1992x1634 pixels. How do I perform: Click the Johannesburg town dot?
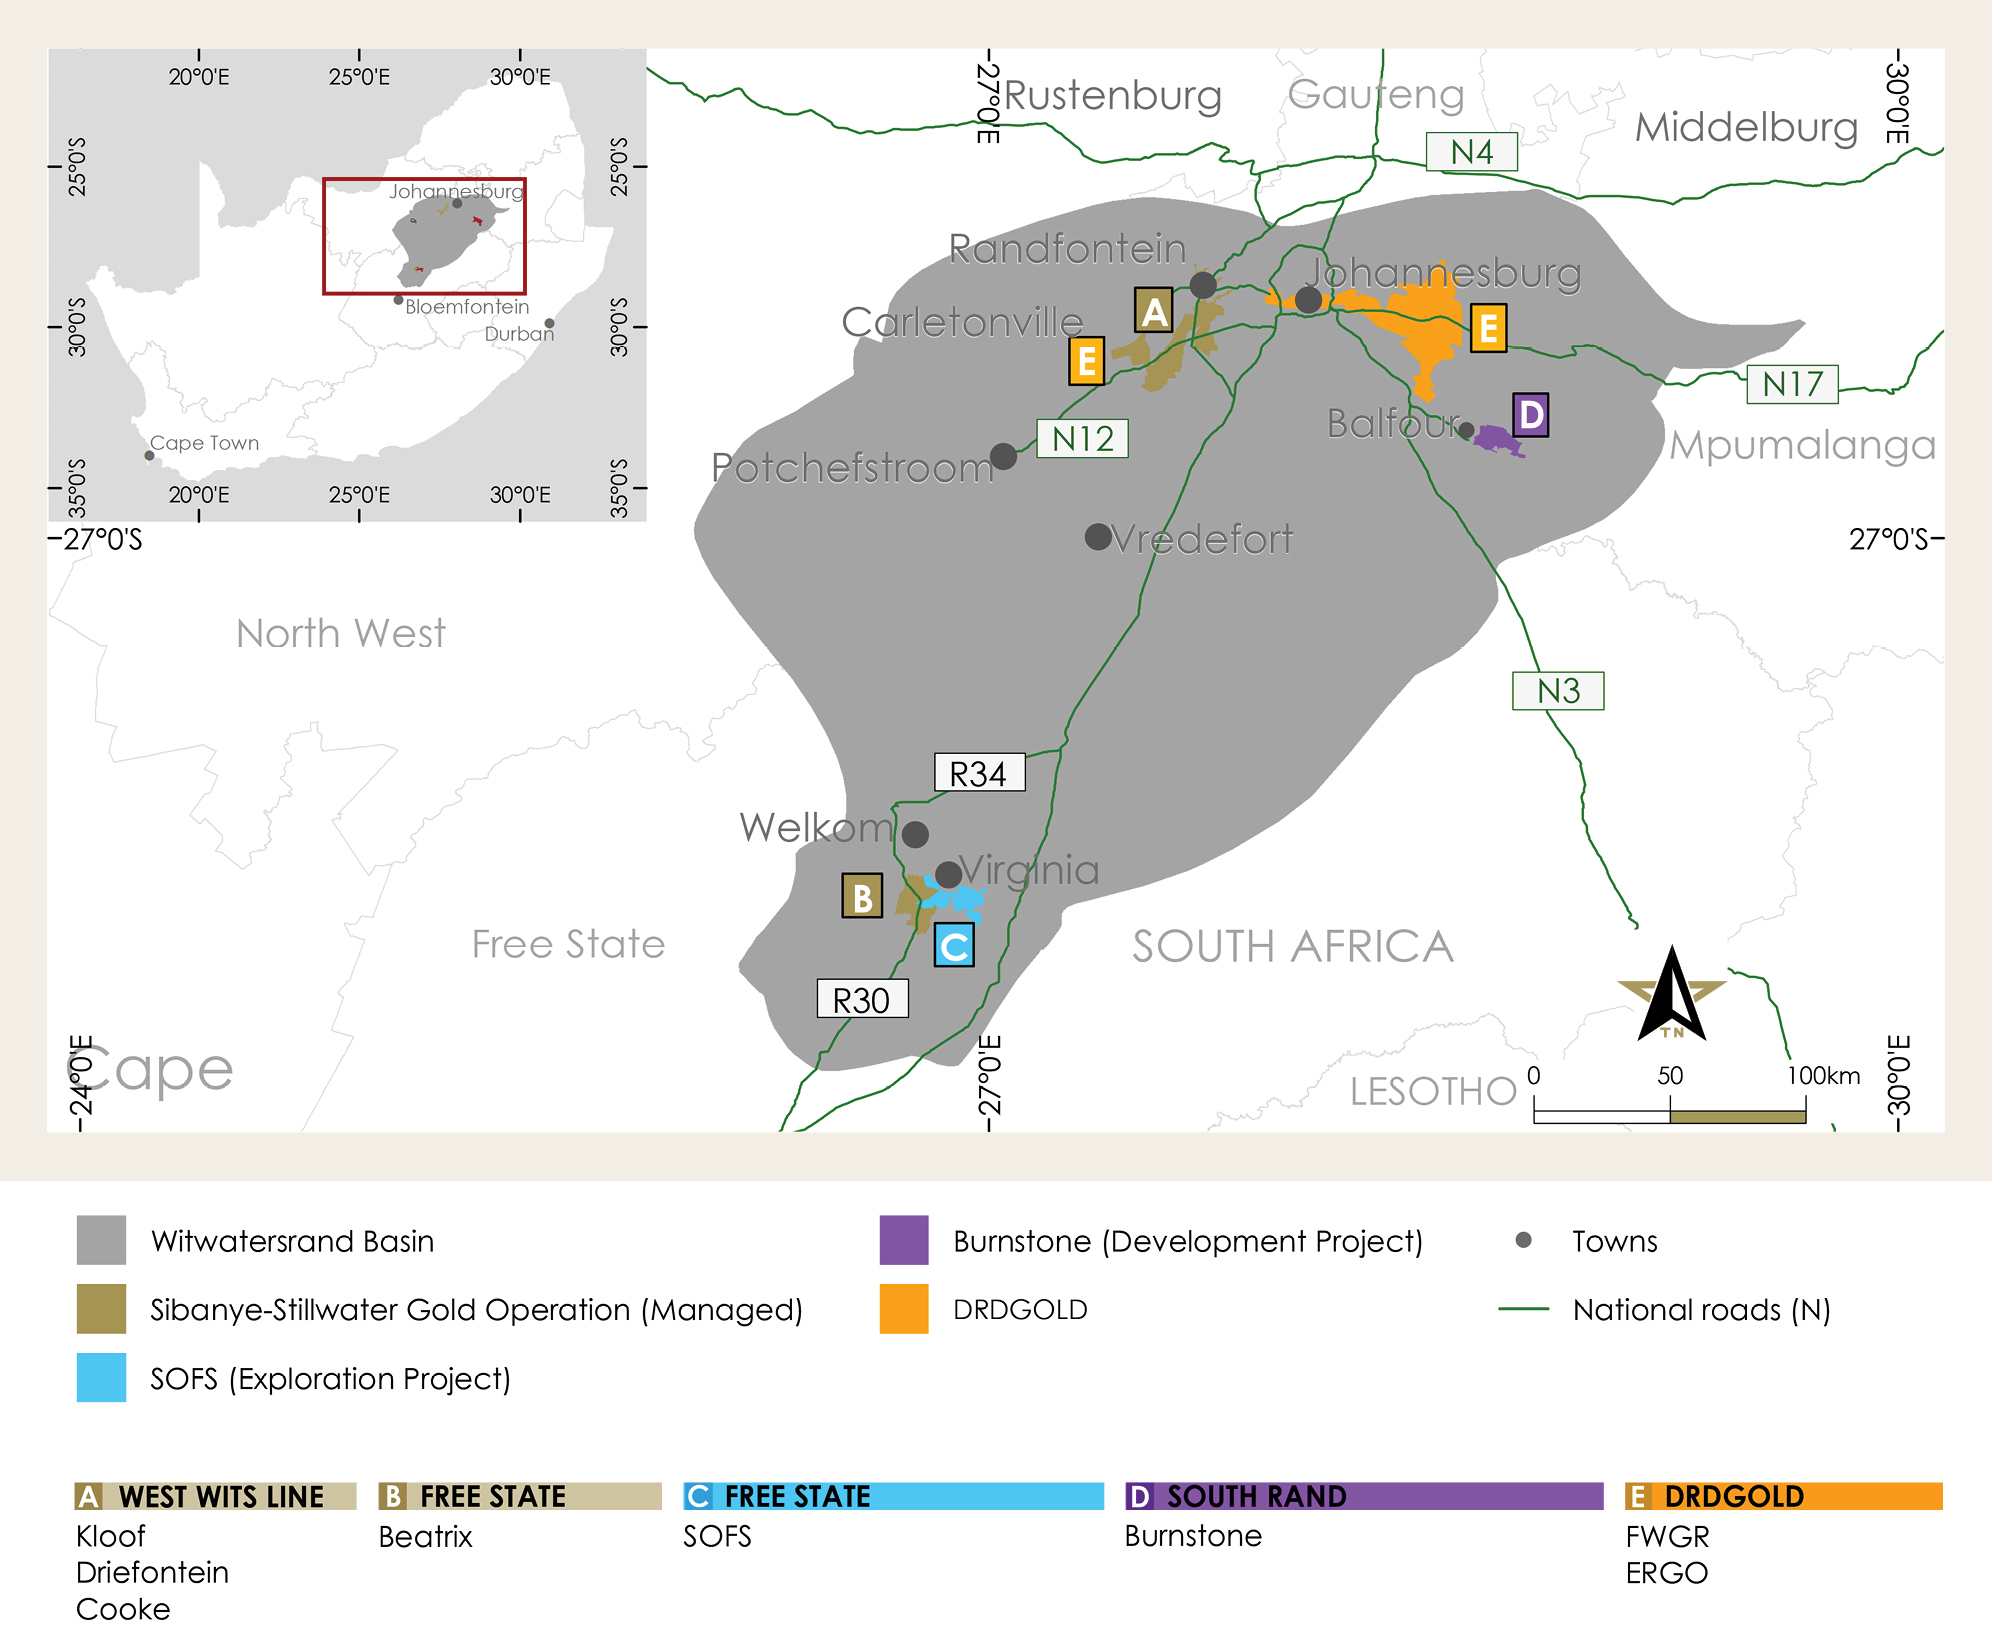(1308, 299)
